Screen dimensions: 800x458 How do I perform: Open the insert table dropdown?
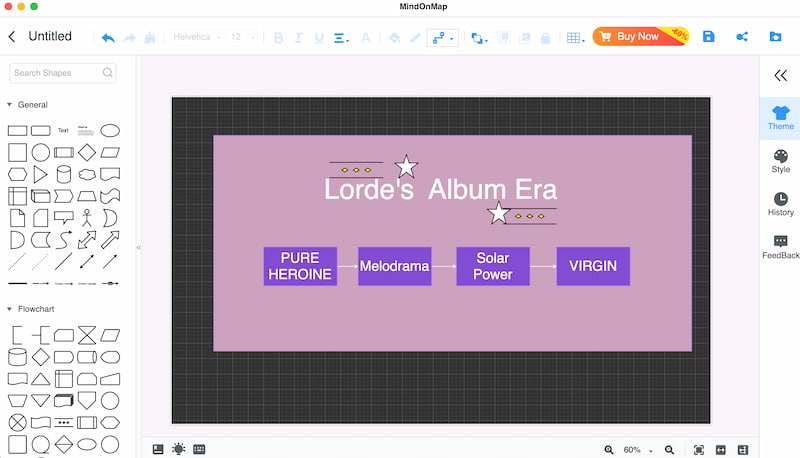coord(576,38)
